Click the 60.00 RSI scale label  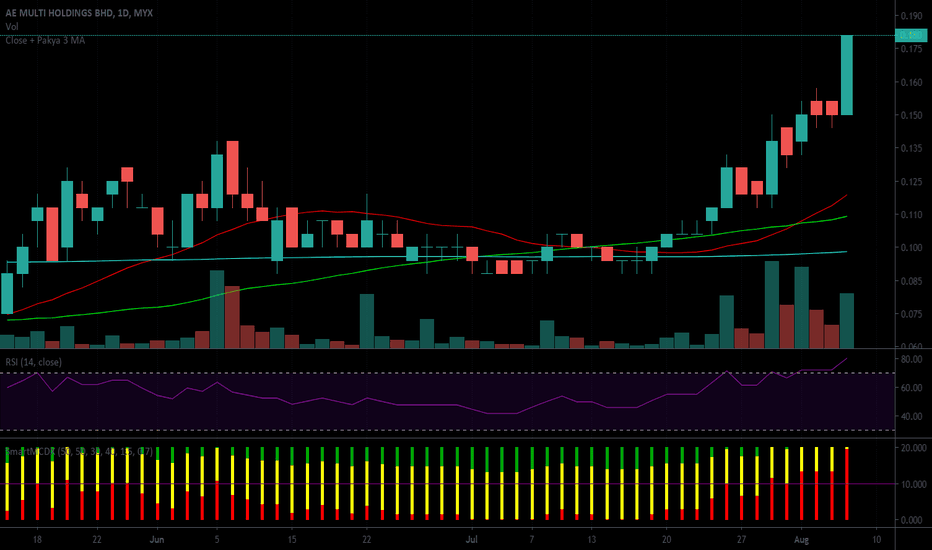point(912,388)
